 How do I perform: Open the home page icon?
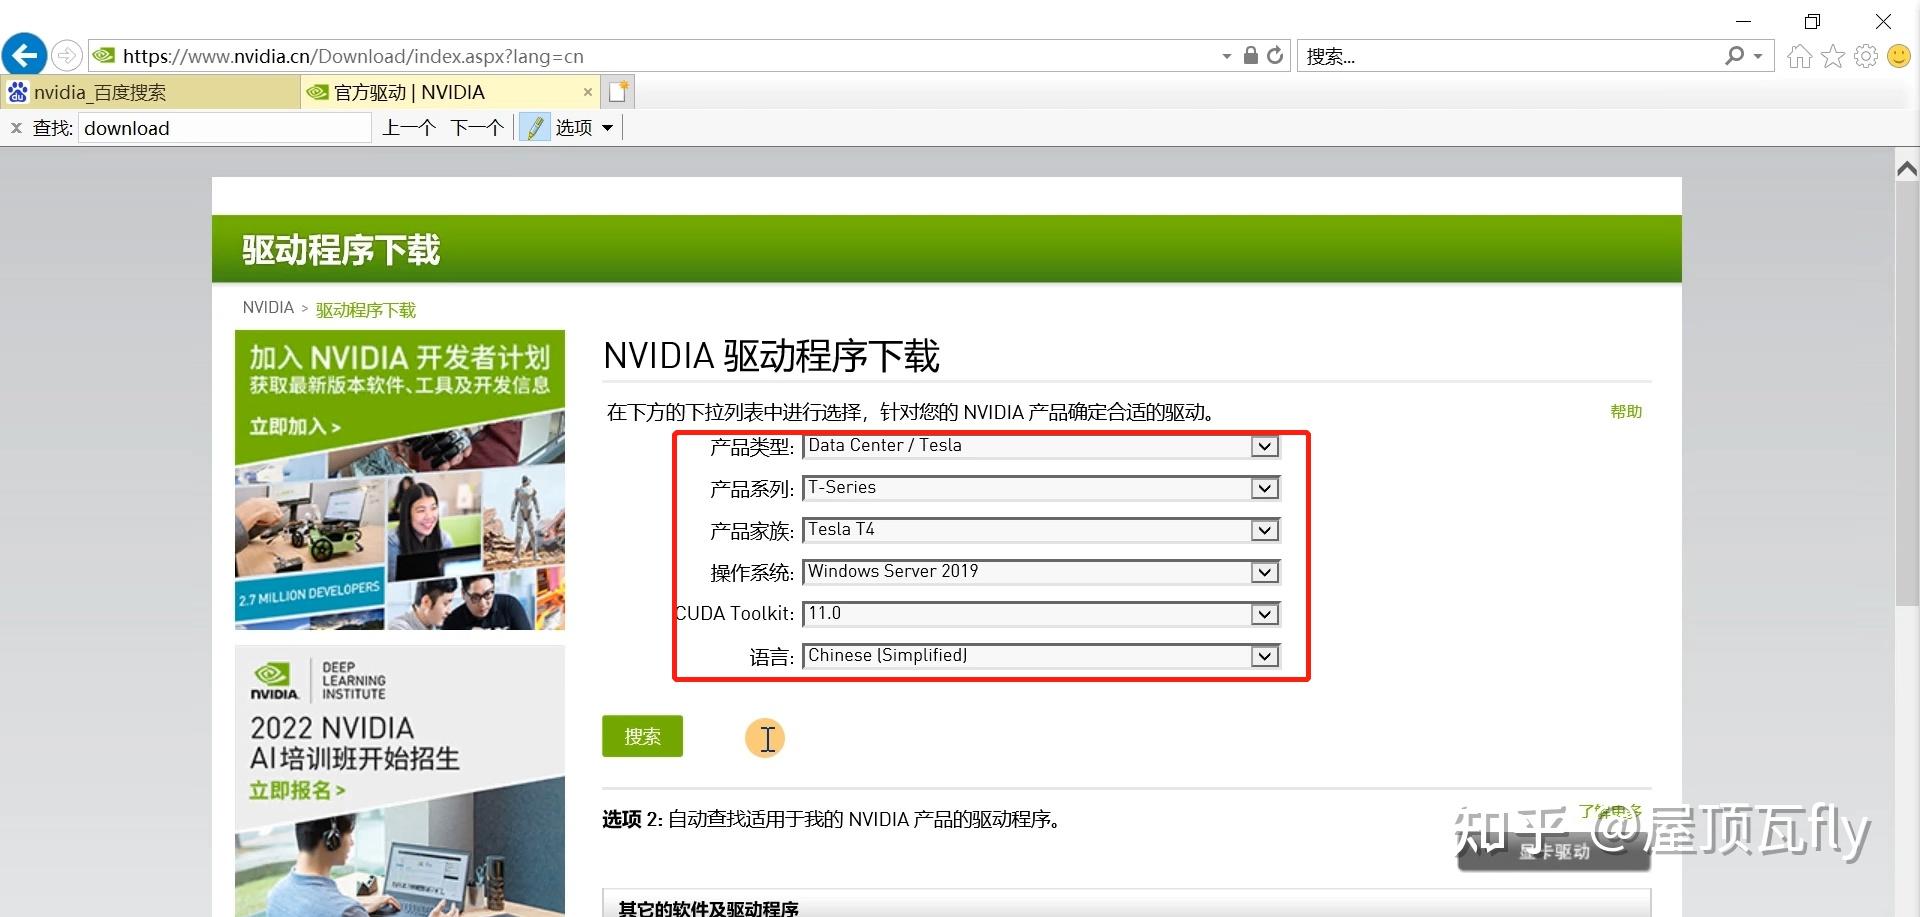[1800, 56]
